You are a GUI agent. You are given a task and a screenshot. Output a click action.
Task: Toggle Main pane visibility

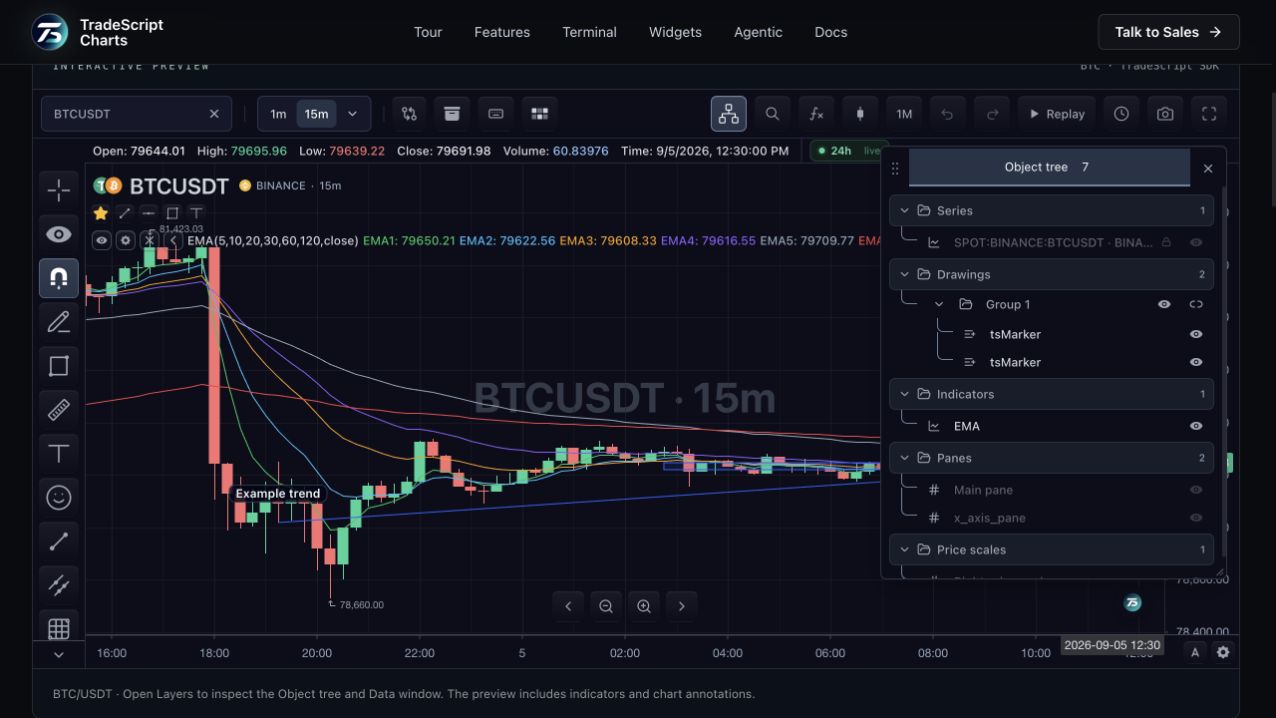[1196, 490]
